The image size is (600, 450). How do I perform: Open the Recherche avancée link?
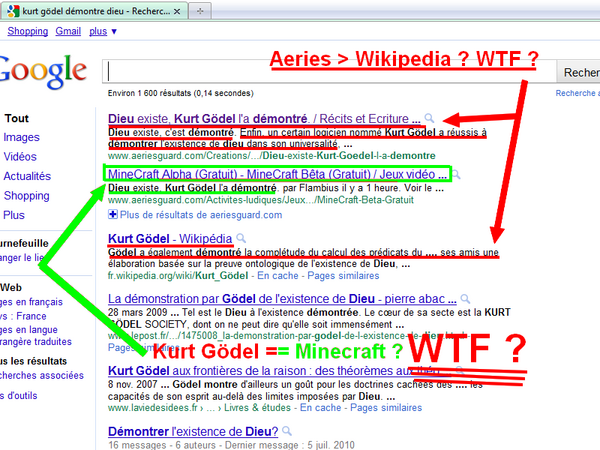coord(578,93)
